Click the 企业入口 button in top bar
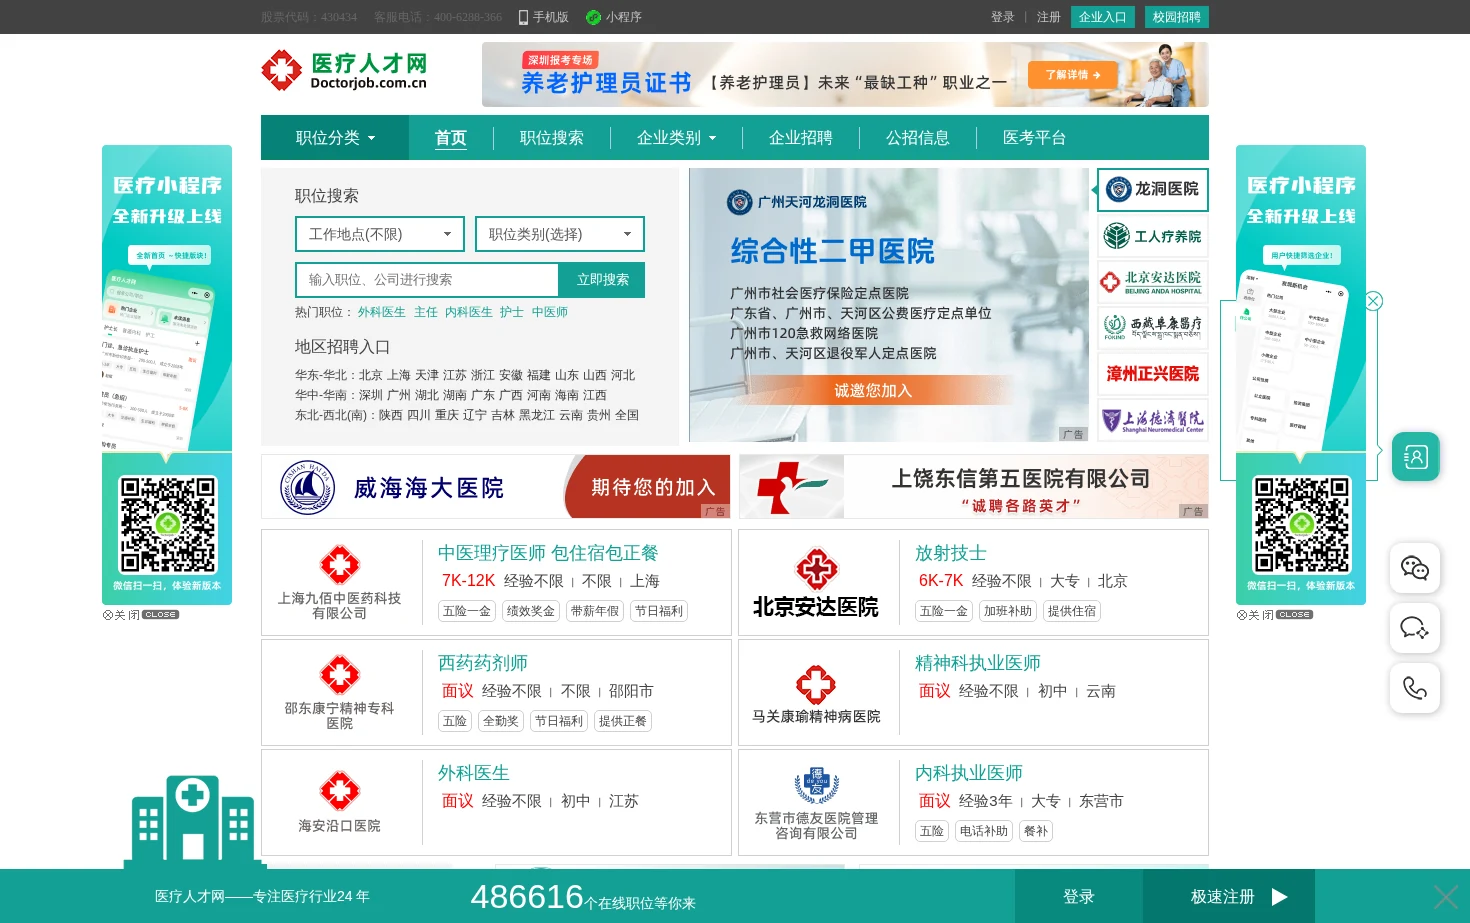 click(x=1103, y=17)
